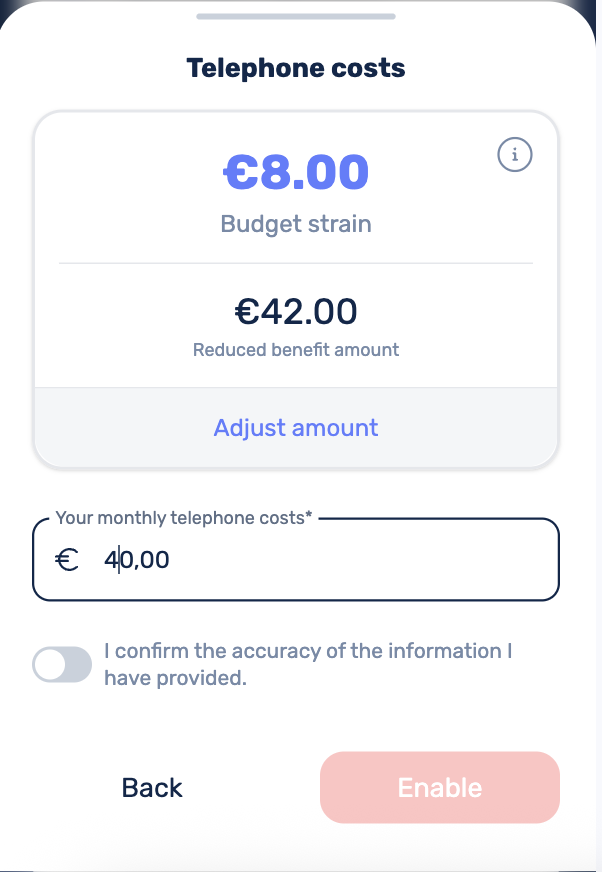The height and width of the screenshot is (872, 602).
Task: Toggle the accuracy confirmation switch
Action: pos(62,664)
